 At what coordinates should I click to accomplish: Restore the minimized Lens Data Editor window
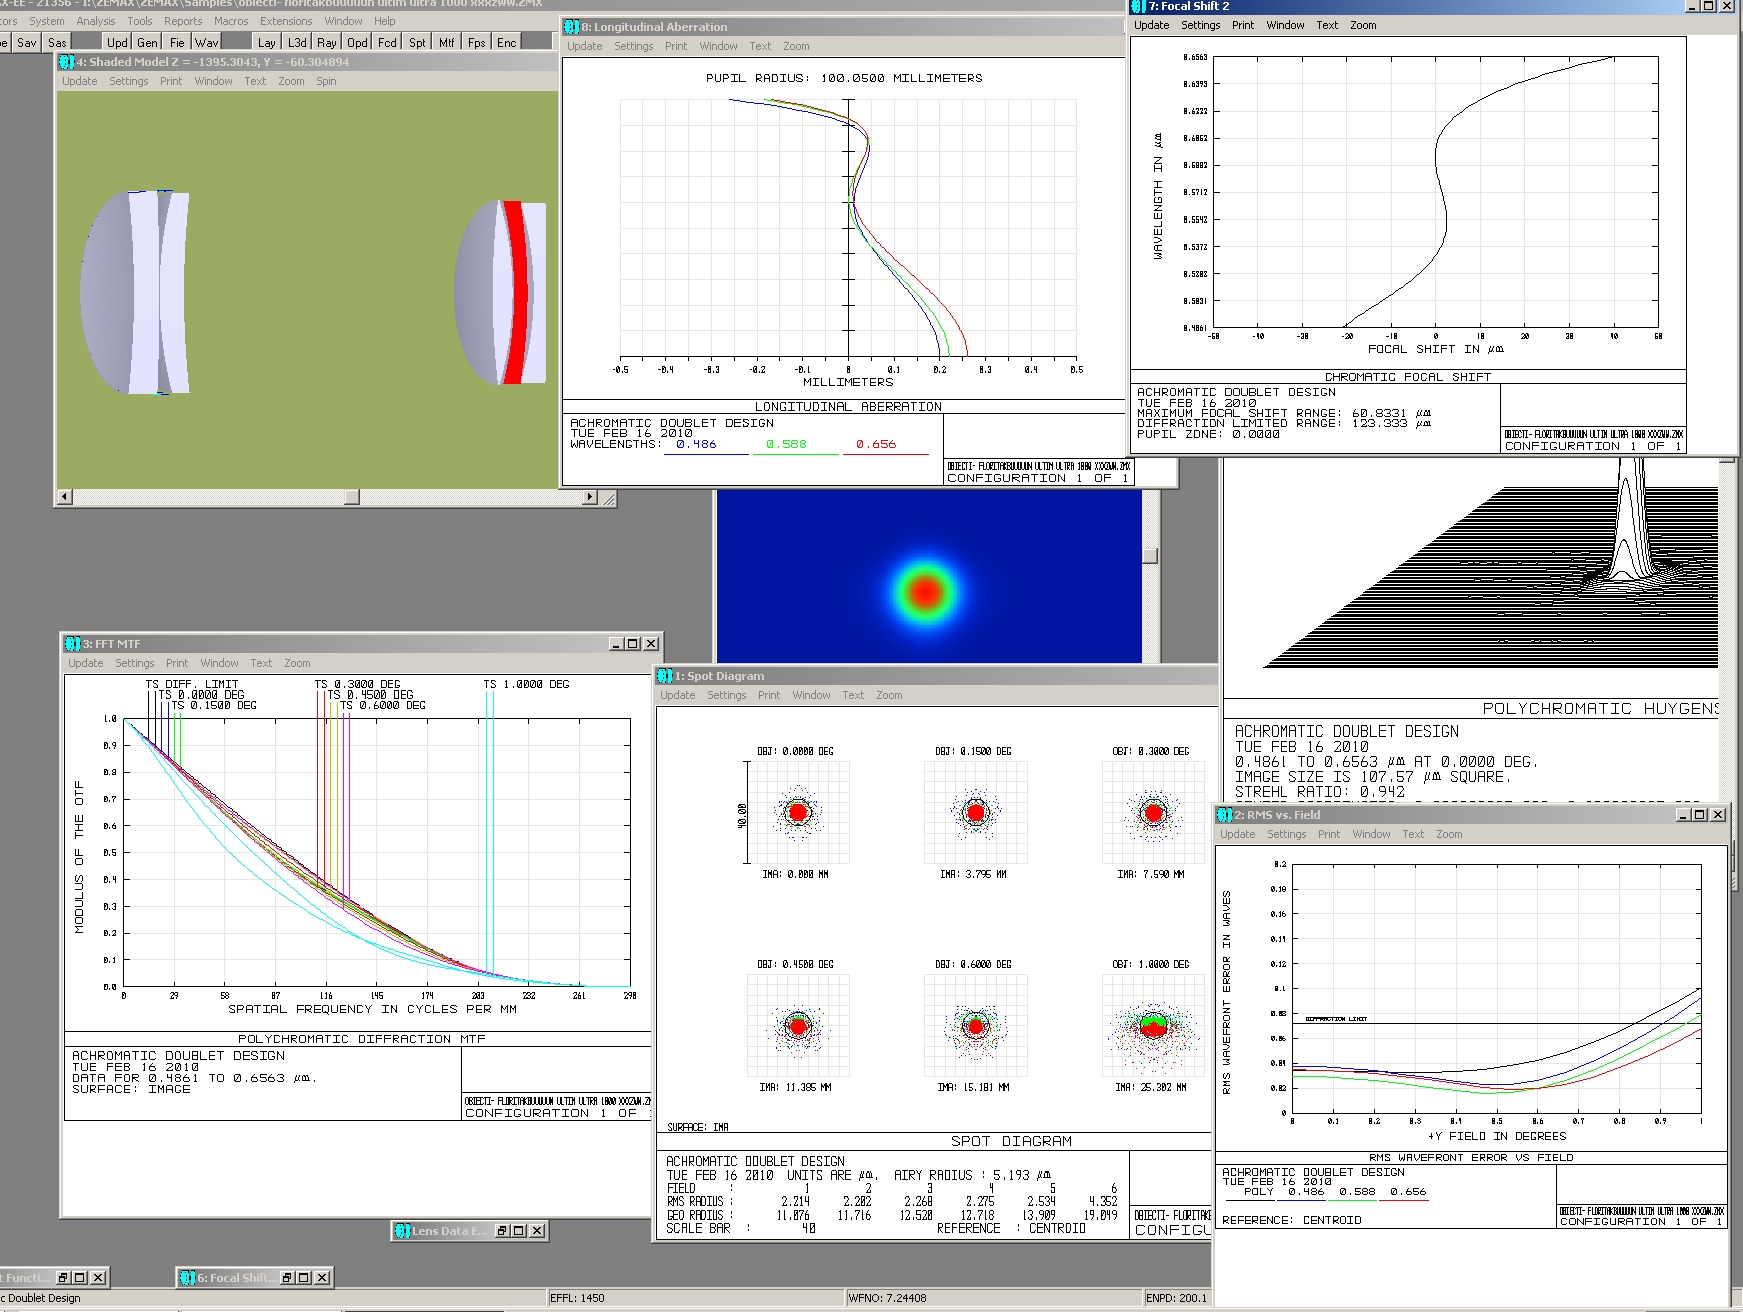[x=503, y=1231]
